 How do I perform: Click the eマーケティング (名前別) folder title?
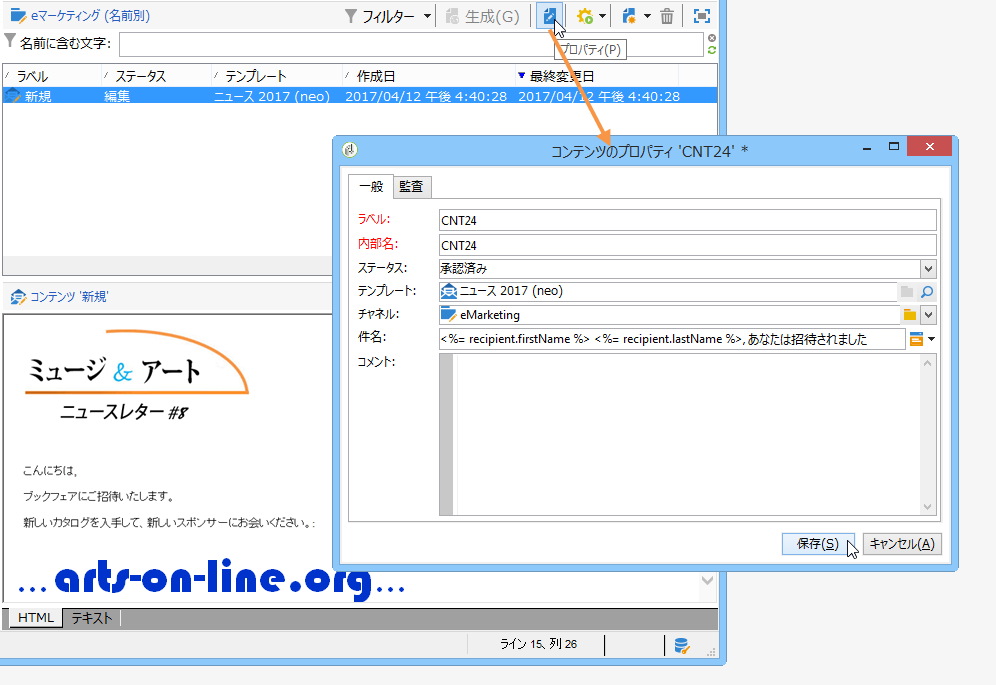click(90, 16)
